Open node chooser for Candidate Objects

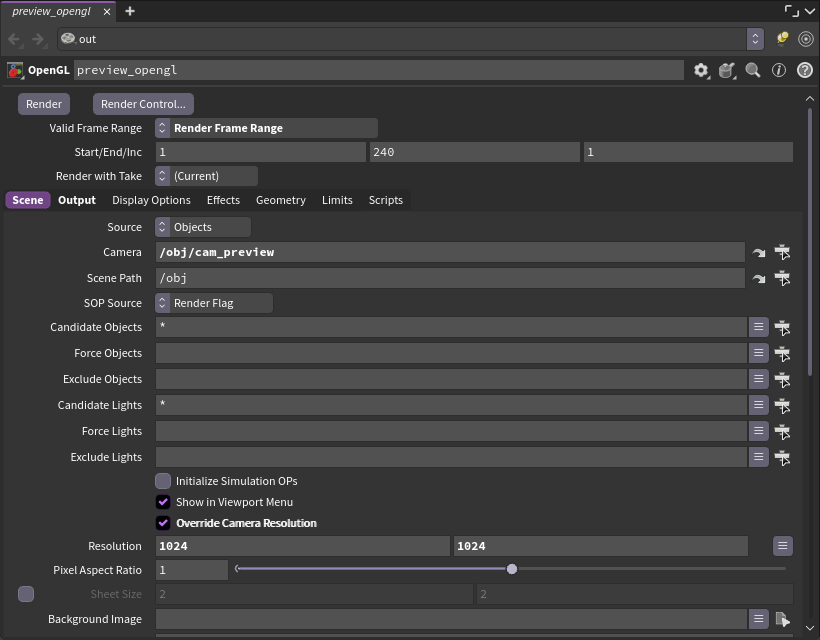click(x=782, y=328)
